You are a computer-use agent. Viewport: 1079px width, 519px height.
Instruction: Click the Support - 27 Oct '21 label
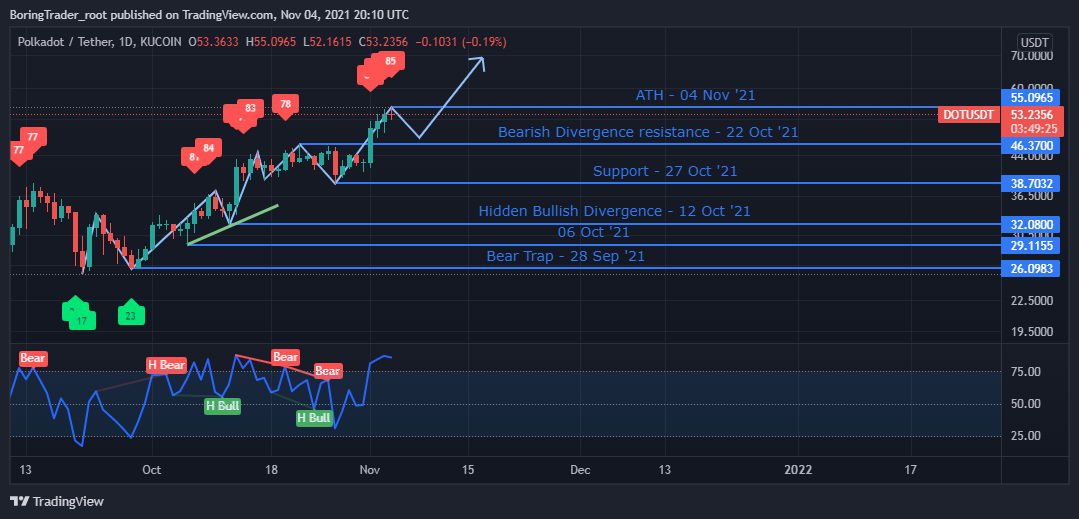pos(665,171)
